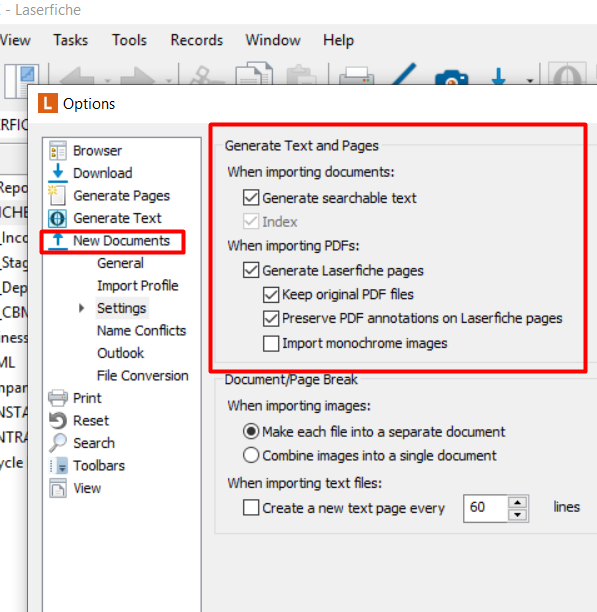Select Name Conflicts tree item

(x=141, y=331)
